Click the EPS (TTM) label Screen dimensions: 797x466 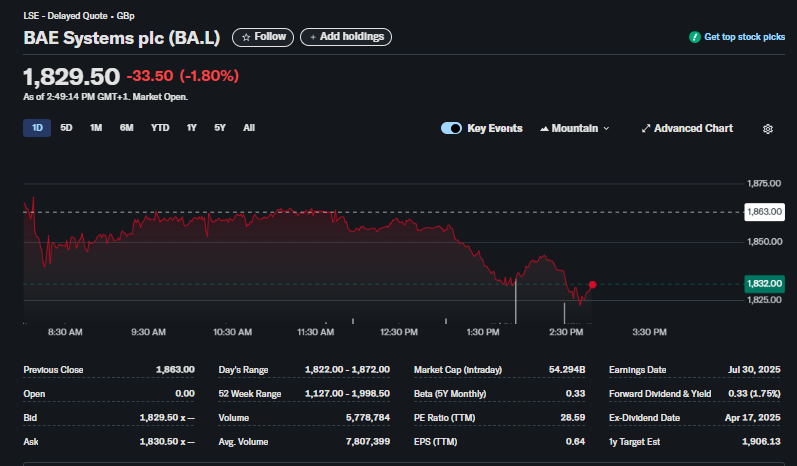pyautogui.click(x=435, y=442)
